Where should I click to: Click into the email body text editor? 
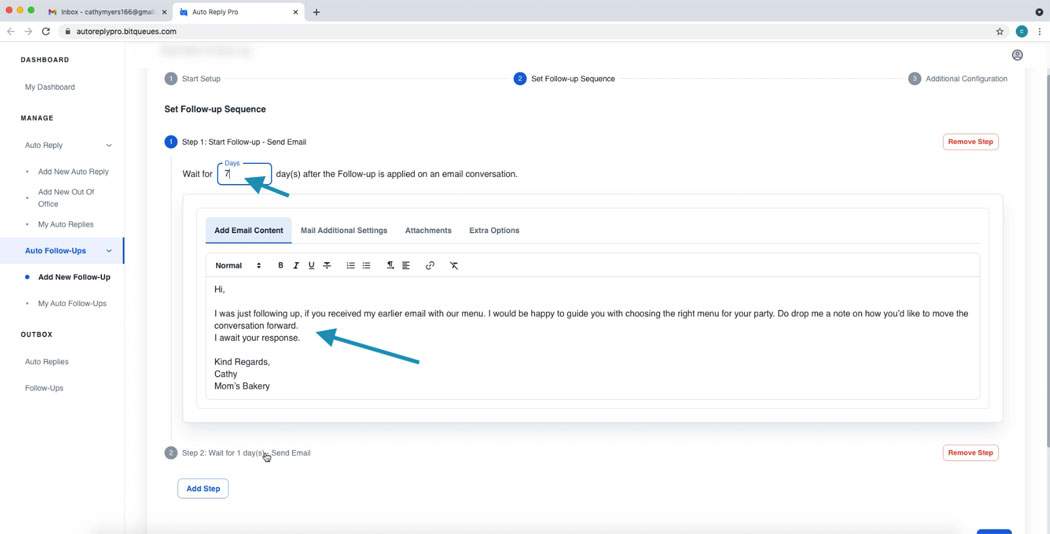point(593,338)
